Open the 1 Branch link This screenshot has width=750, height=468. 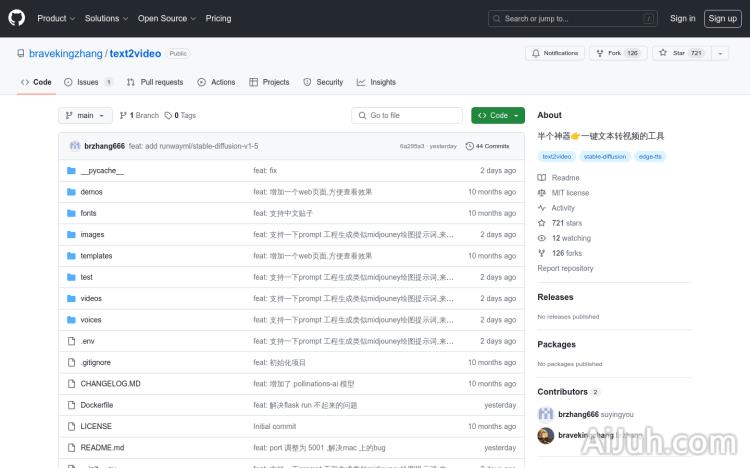point(139,116)
